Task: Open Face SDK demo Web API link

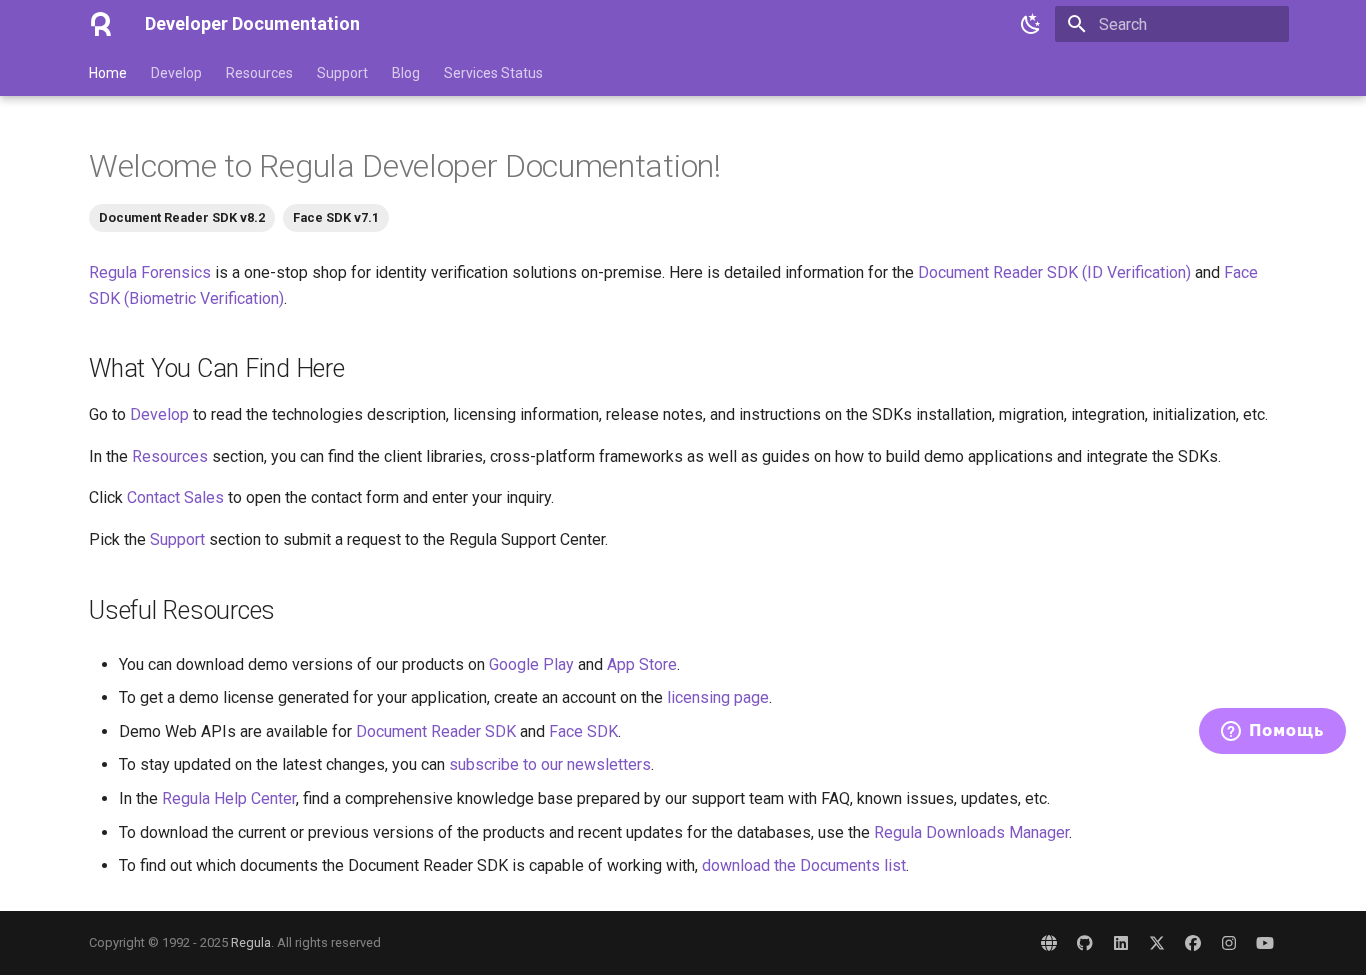Action: pos(583,731)
